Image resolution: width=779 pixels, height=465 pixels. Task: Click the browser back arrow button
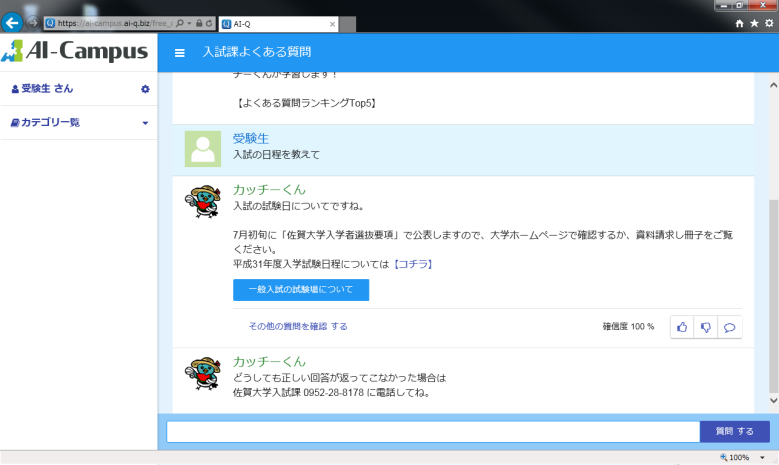point(12,23)
